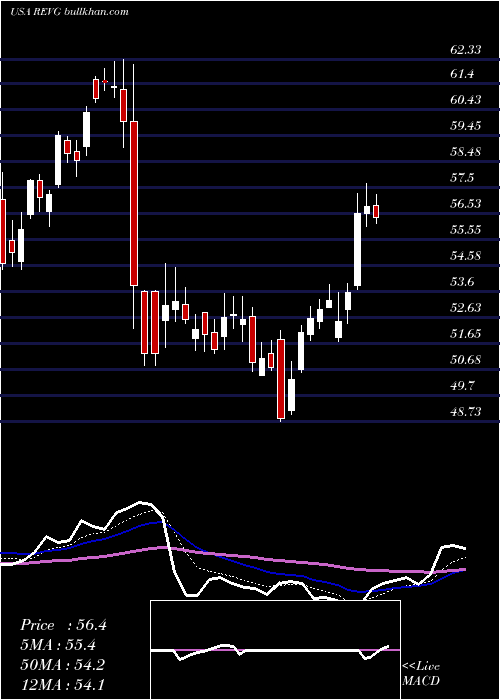
Task: Select the 51.65 price axis label
Action: point(466,333)
